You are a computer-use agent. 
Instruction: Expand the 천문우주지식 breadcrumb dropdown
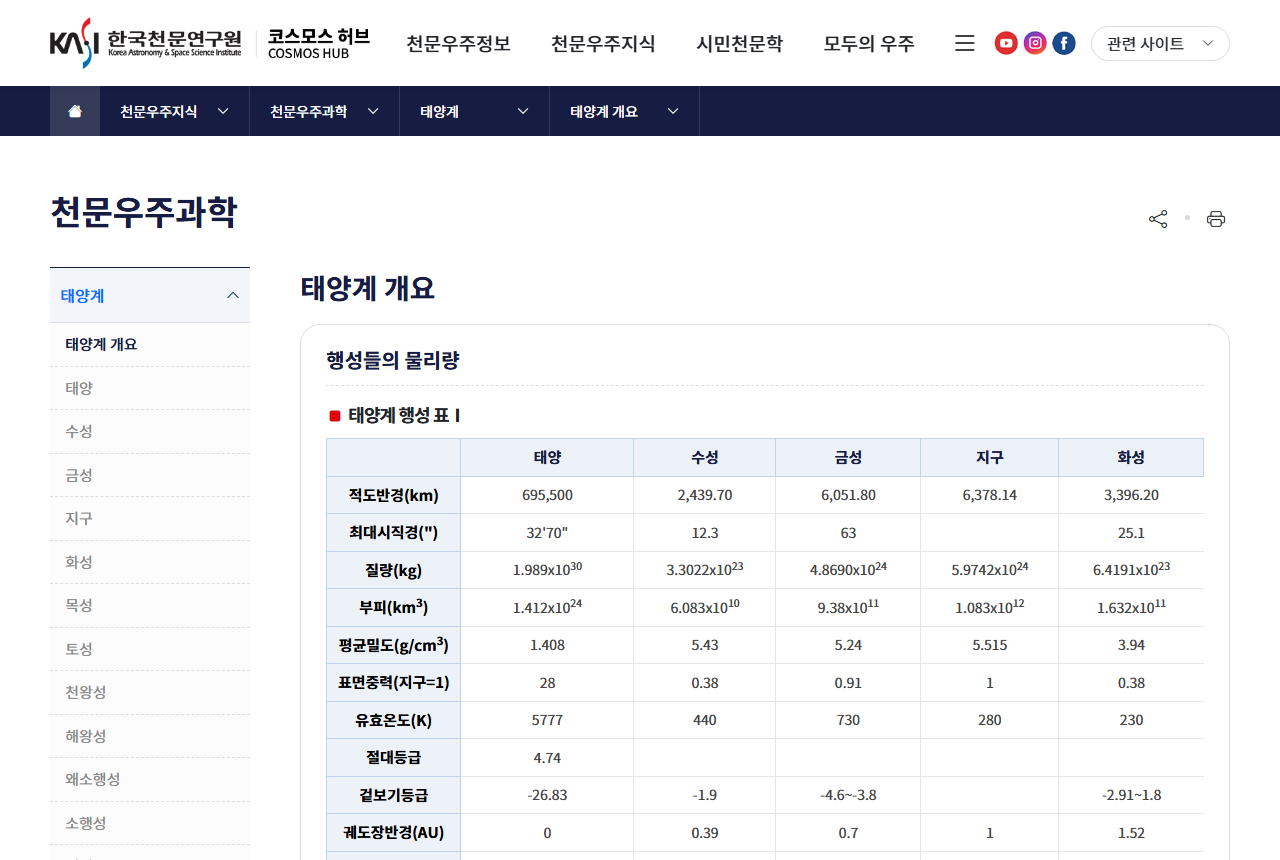pos(175,111)
